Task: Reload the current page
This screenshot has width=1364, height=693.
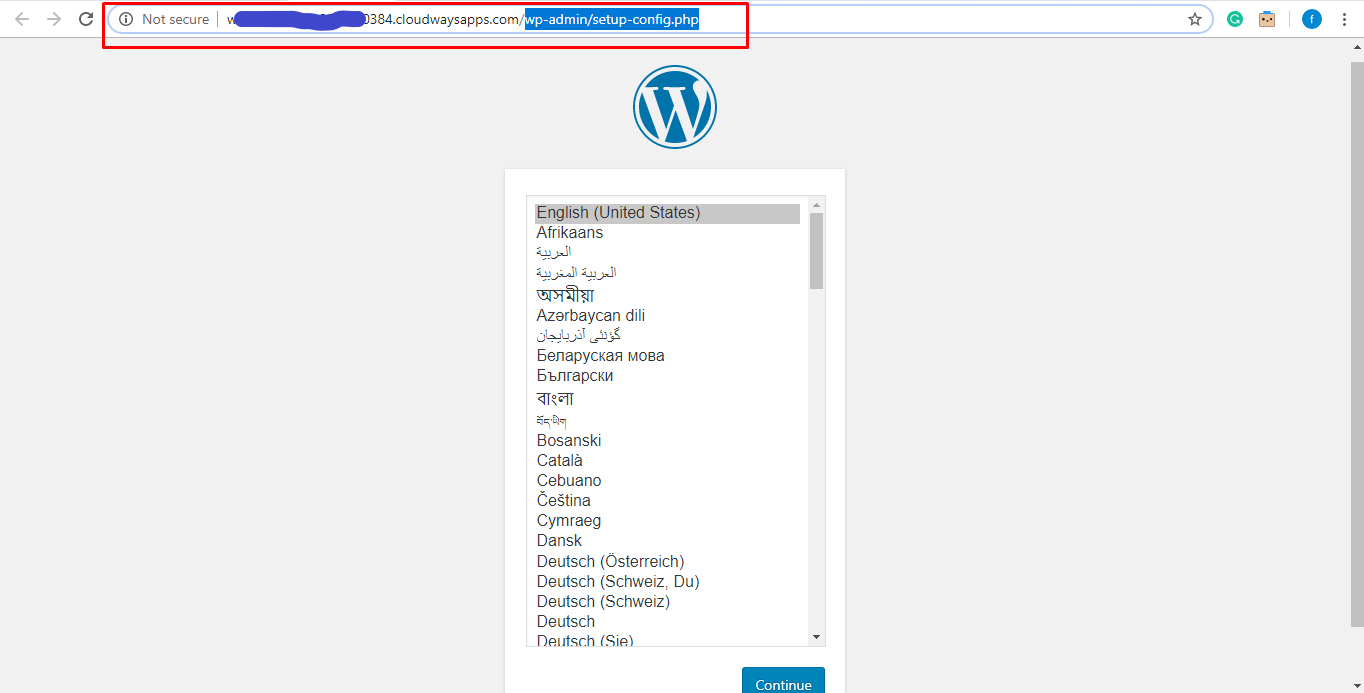Action: [86, 19]
